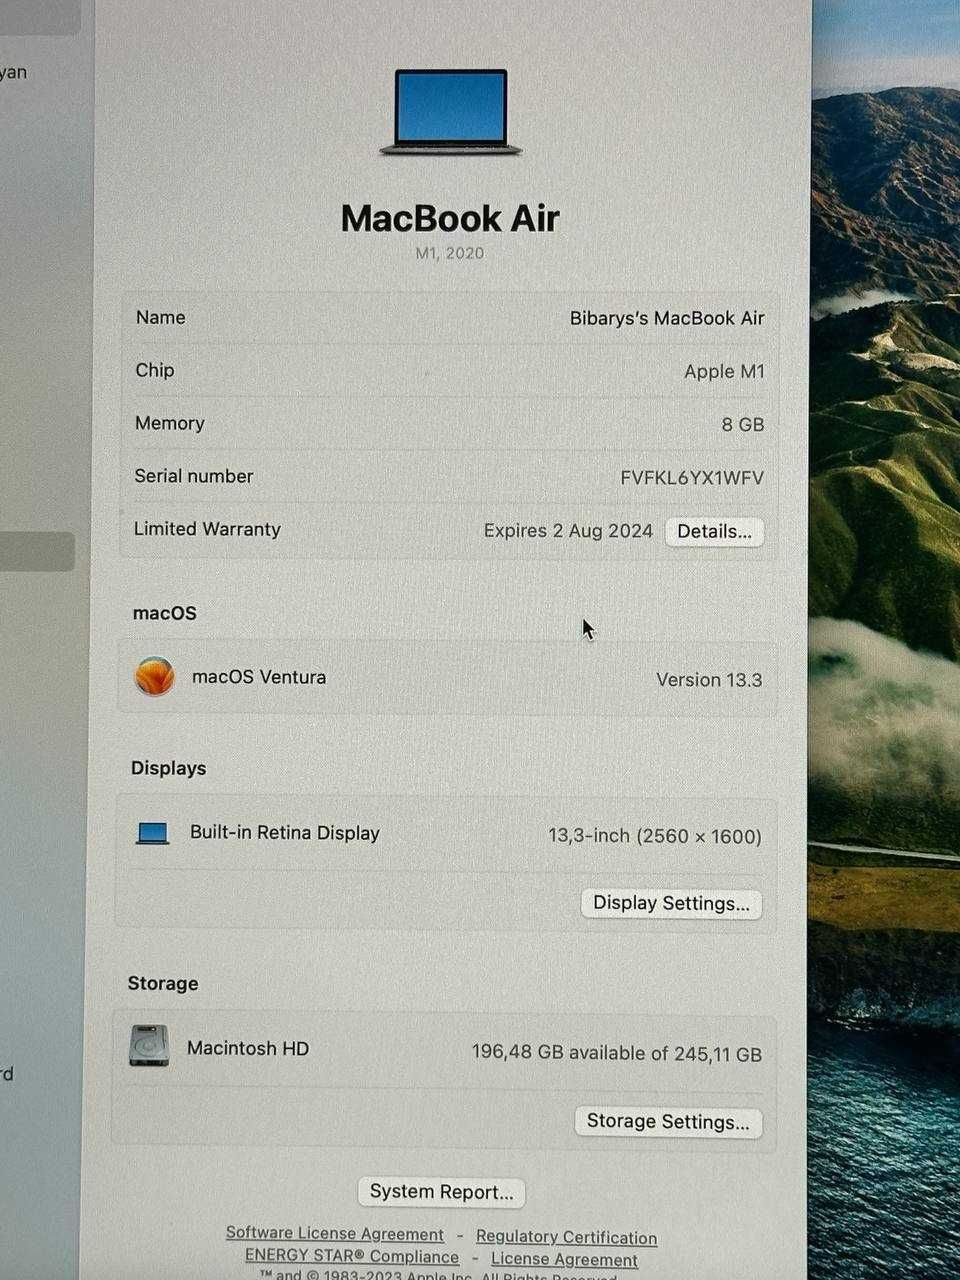Open License Agreement link
Viewport: 960px width, 1280px height.
point(564,1259)
